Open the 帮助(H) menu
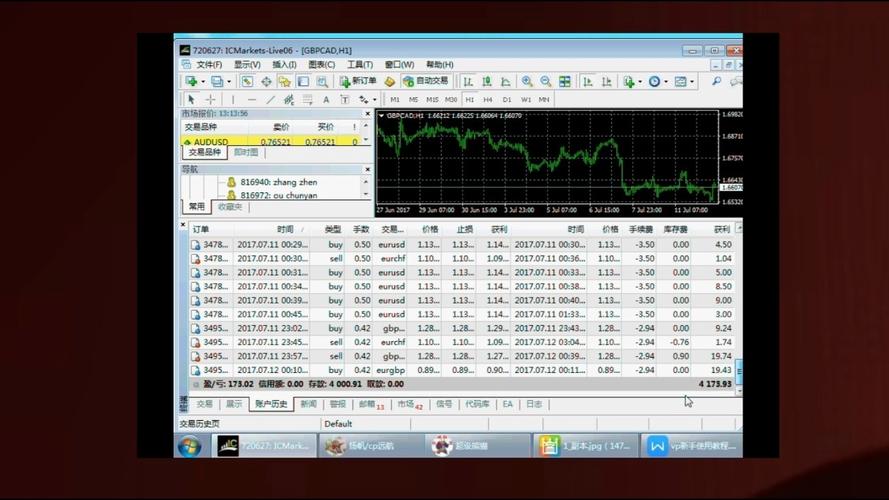The width and height of the screenshot is (889, 500). click(439, 65)
